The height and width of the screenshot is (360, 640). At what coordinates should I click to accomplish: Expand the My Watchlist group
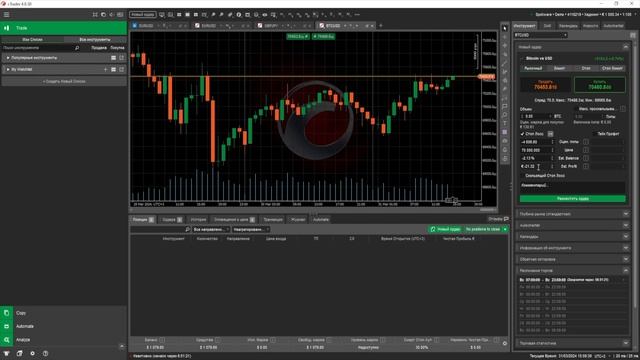tap(8, 69)
